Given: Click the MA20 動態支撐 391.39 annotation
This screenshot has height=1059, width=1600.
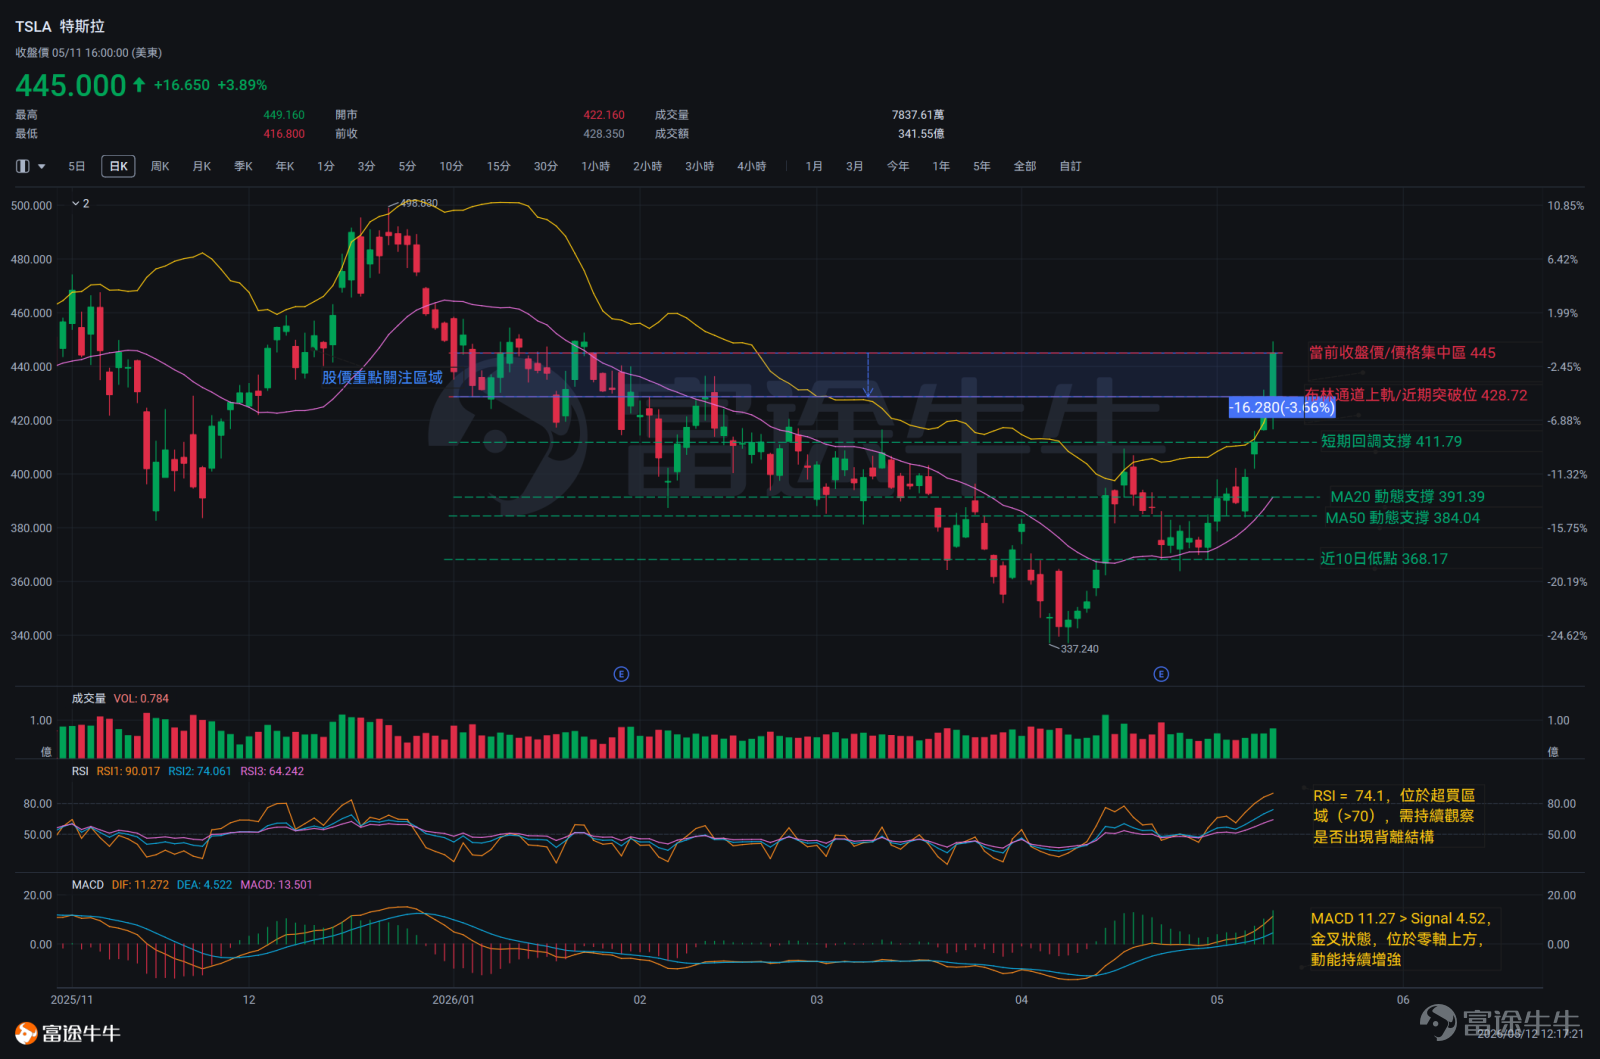Looking at the screenshot, I should click(1407, 496).
